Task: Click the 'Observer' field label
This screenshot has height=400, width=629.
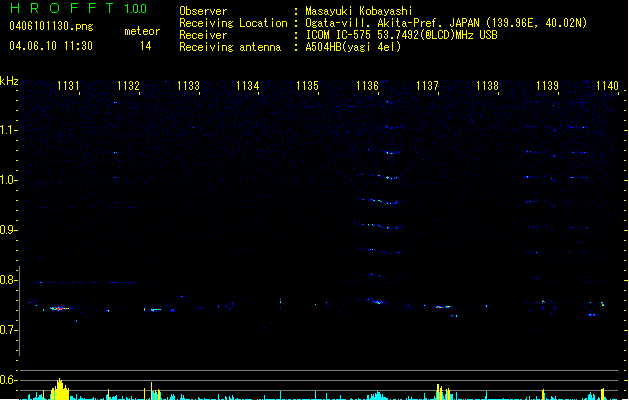Action: tap(203, 11)
